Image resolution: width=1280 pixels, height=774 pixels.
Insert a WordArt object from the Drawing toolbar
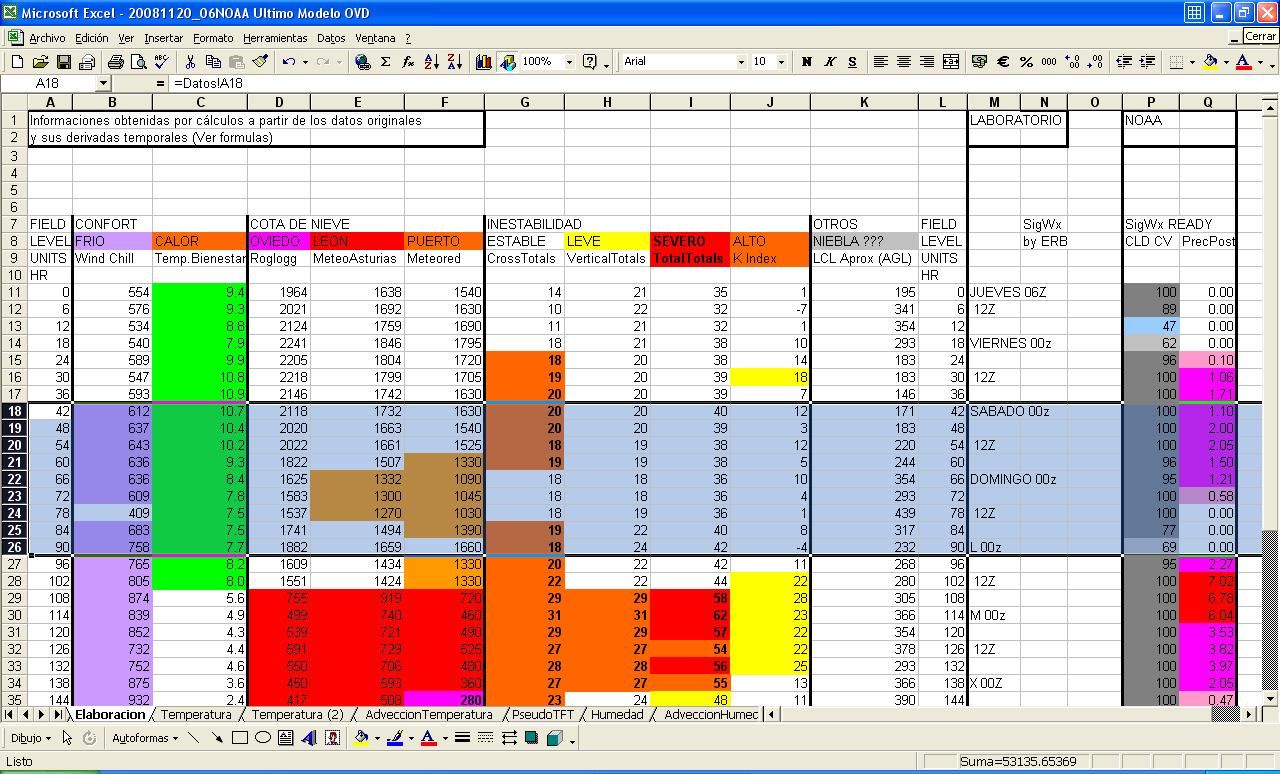point(307,737)
